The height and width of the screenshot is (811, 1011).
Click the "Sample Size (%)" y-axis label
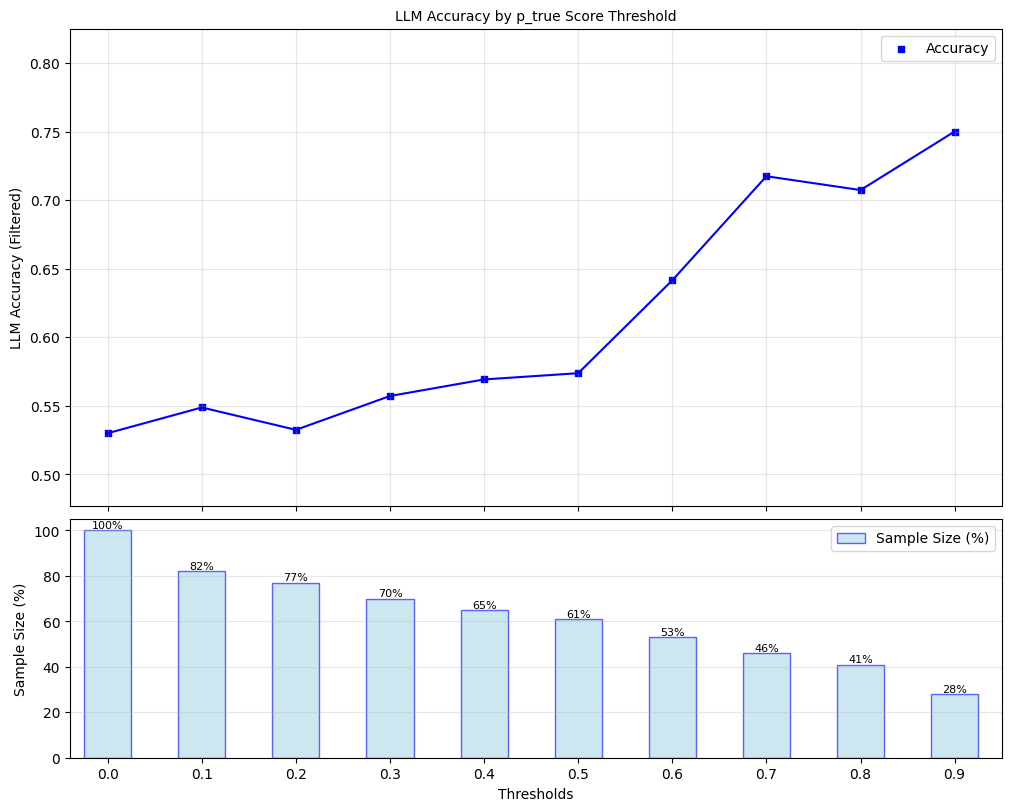[20, 638]
